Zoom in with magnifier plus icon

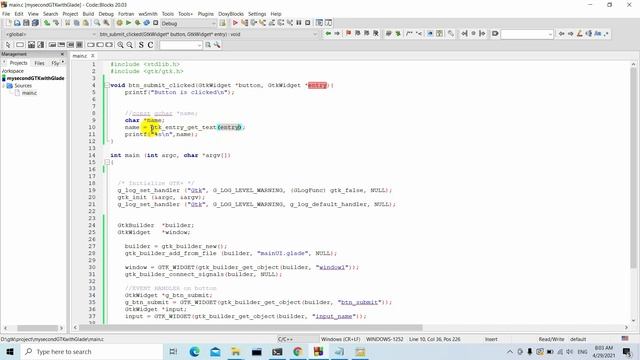click(x=120, y=45)
